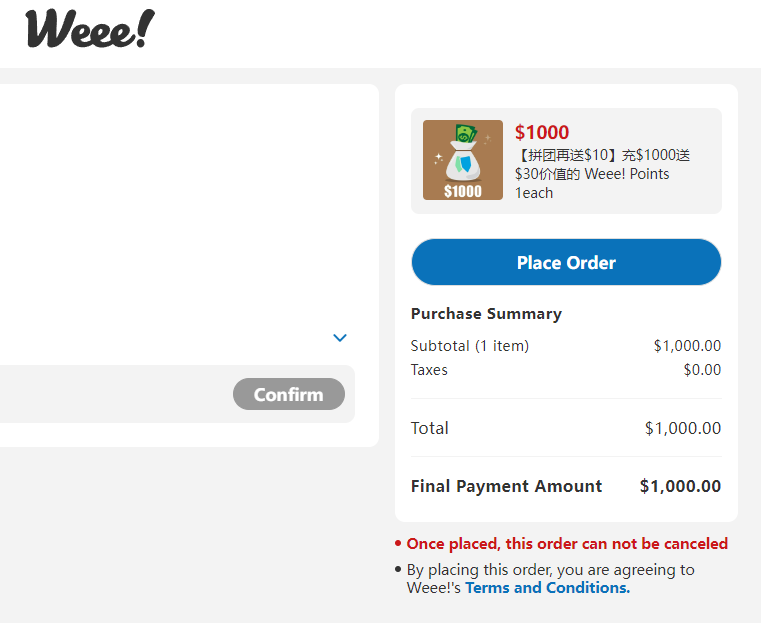
Task: Click the red $1000 price label
Action: pos(542,132)
